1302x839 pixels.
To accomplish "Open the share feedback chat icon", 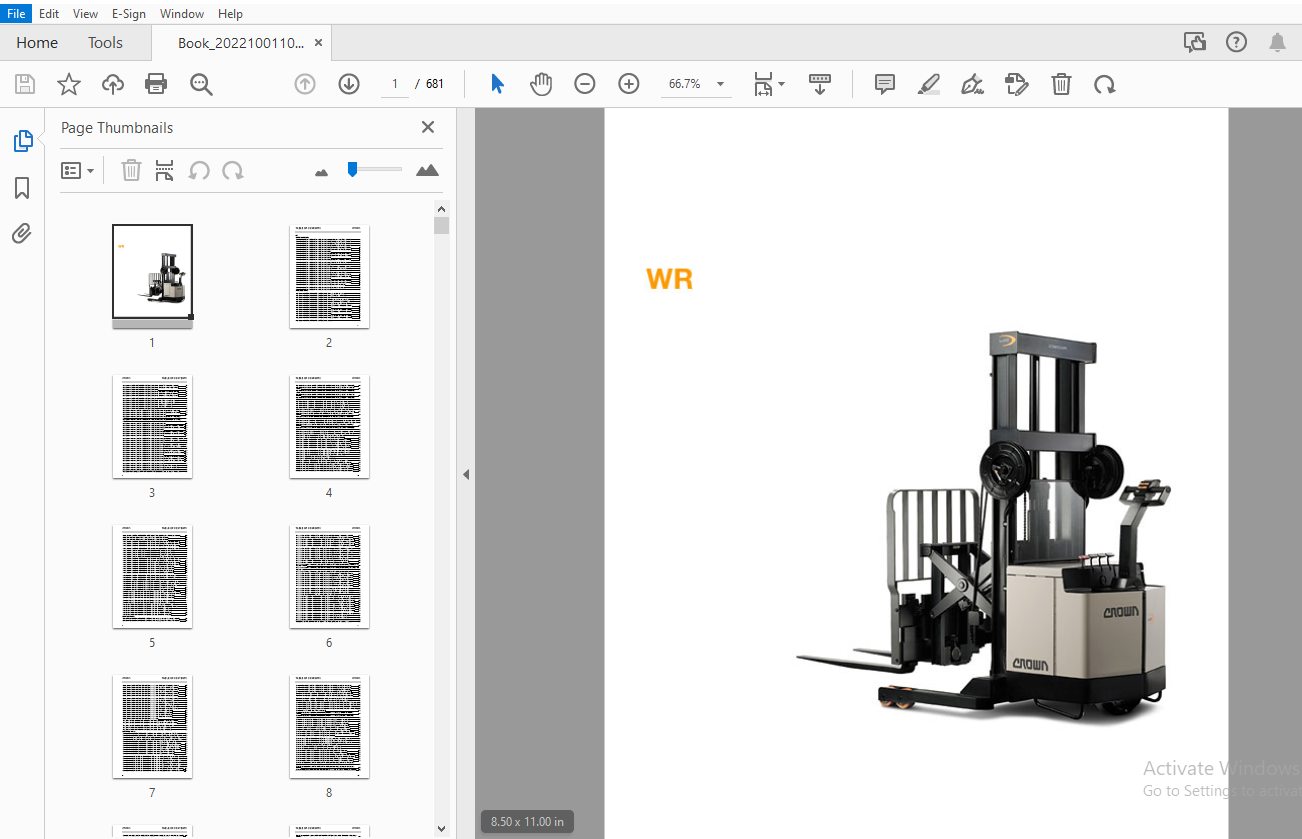I will click(x=1194, y=42).
